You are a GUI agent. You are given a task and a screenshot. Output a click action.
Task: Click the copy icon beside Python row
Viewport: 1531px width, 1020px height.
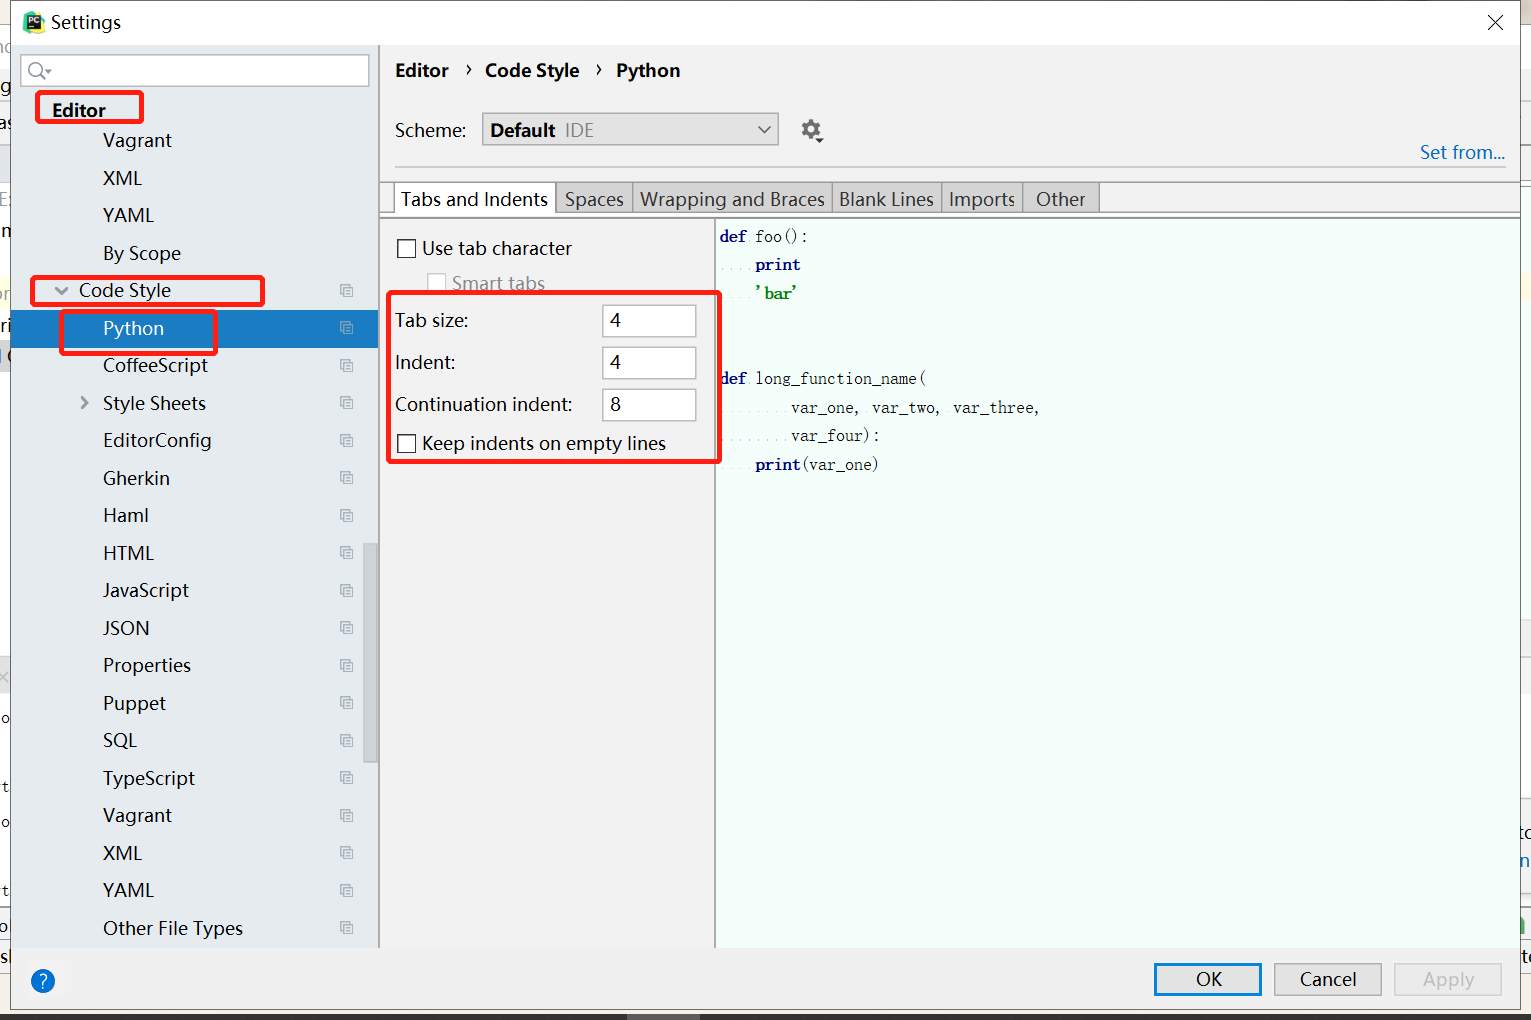347,328
